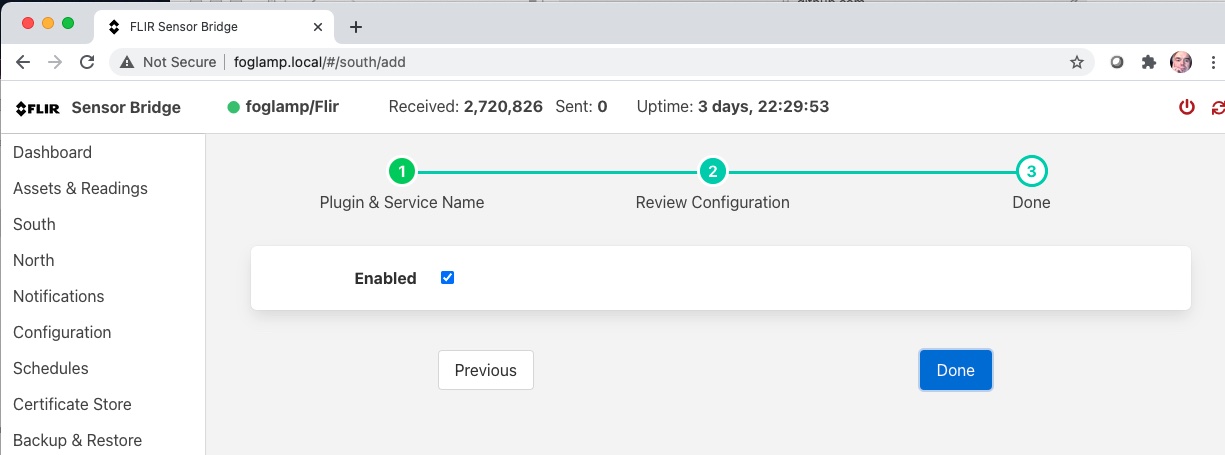Select the FLIR Sensor Bridge browser tab
1225x455 pixels.
(210, 27)
